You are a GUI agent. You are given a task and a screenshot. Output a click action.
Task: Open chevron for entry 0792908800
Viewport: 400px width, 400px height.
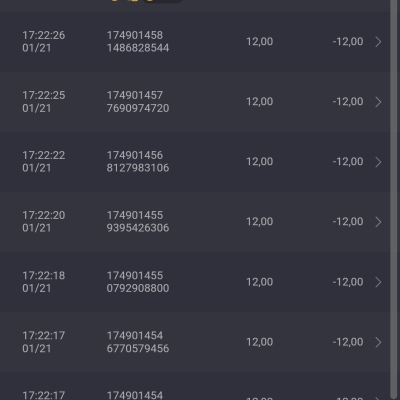pos(378,282)
